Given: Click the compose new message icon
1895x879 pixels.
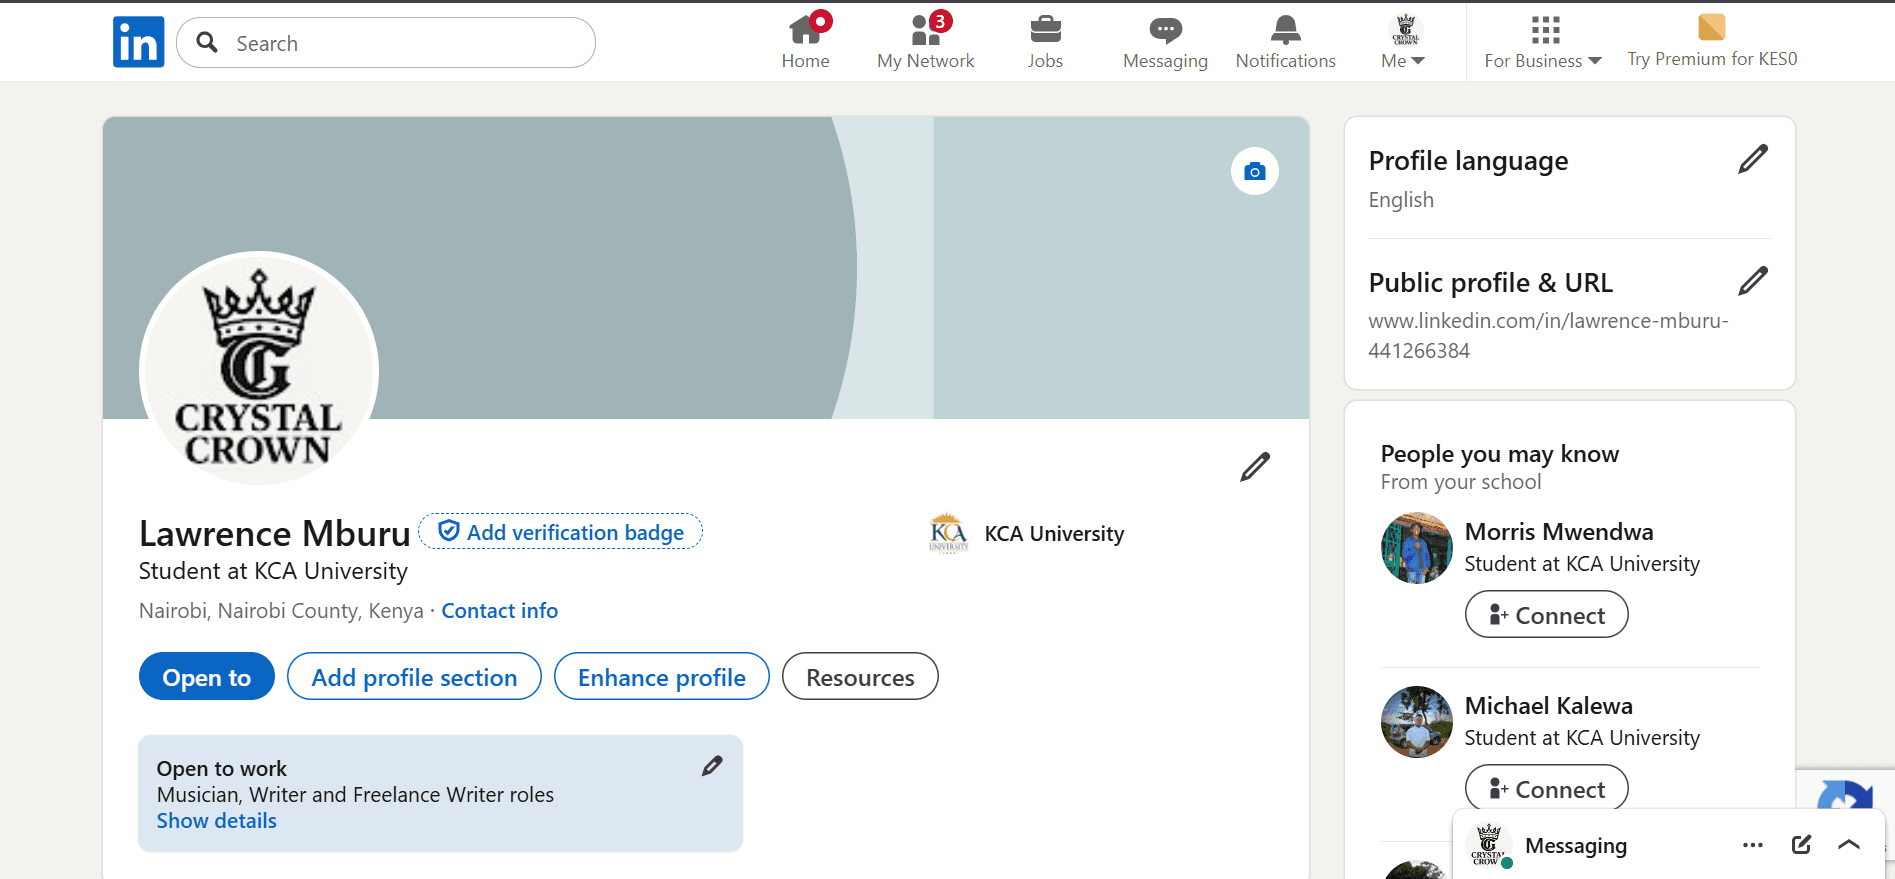Looking at the screenshot, I should pyautogui.click(x=1801, y=845).
